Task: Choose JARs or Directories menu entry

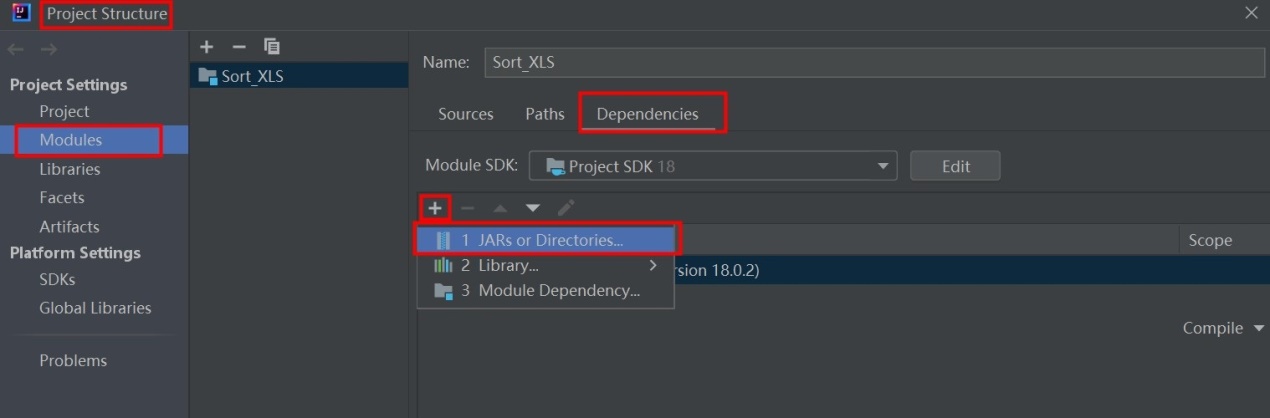Action: (542, 240)
